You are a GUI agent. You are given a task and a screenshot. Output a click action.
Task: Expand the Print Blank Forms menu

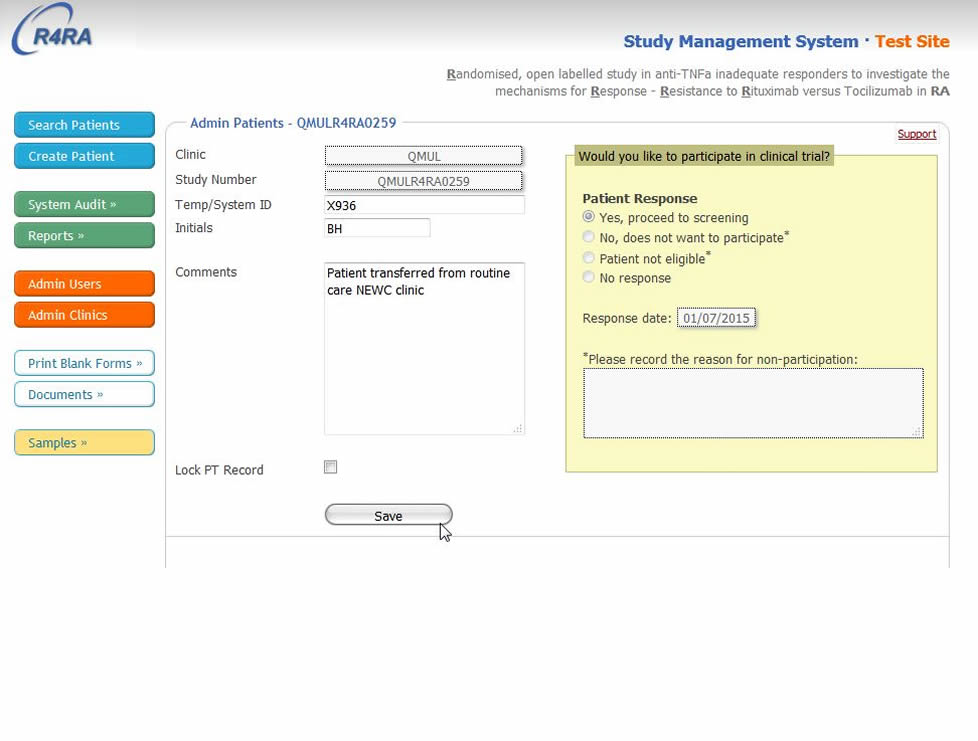point(84,363)
